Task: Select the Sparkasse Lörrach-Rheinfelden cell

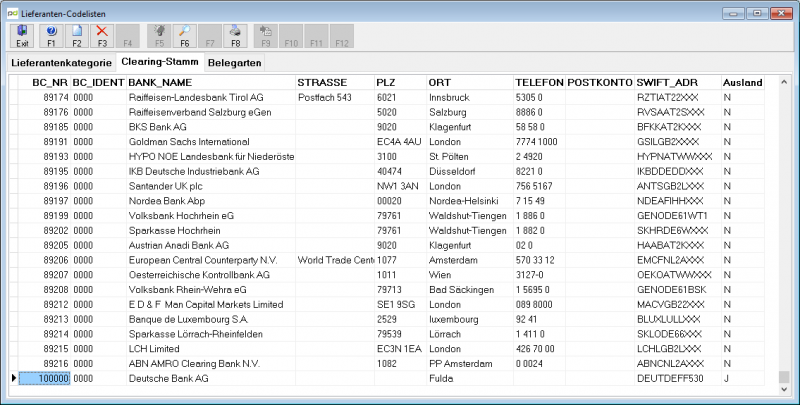Action: (211, 334)
